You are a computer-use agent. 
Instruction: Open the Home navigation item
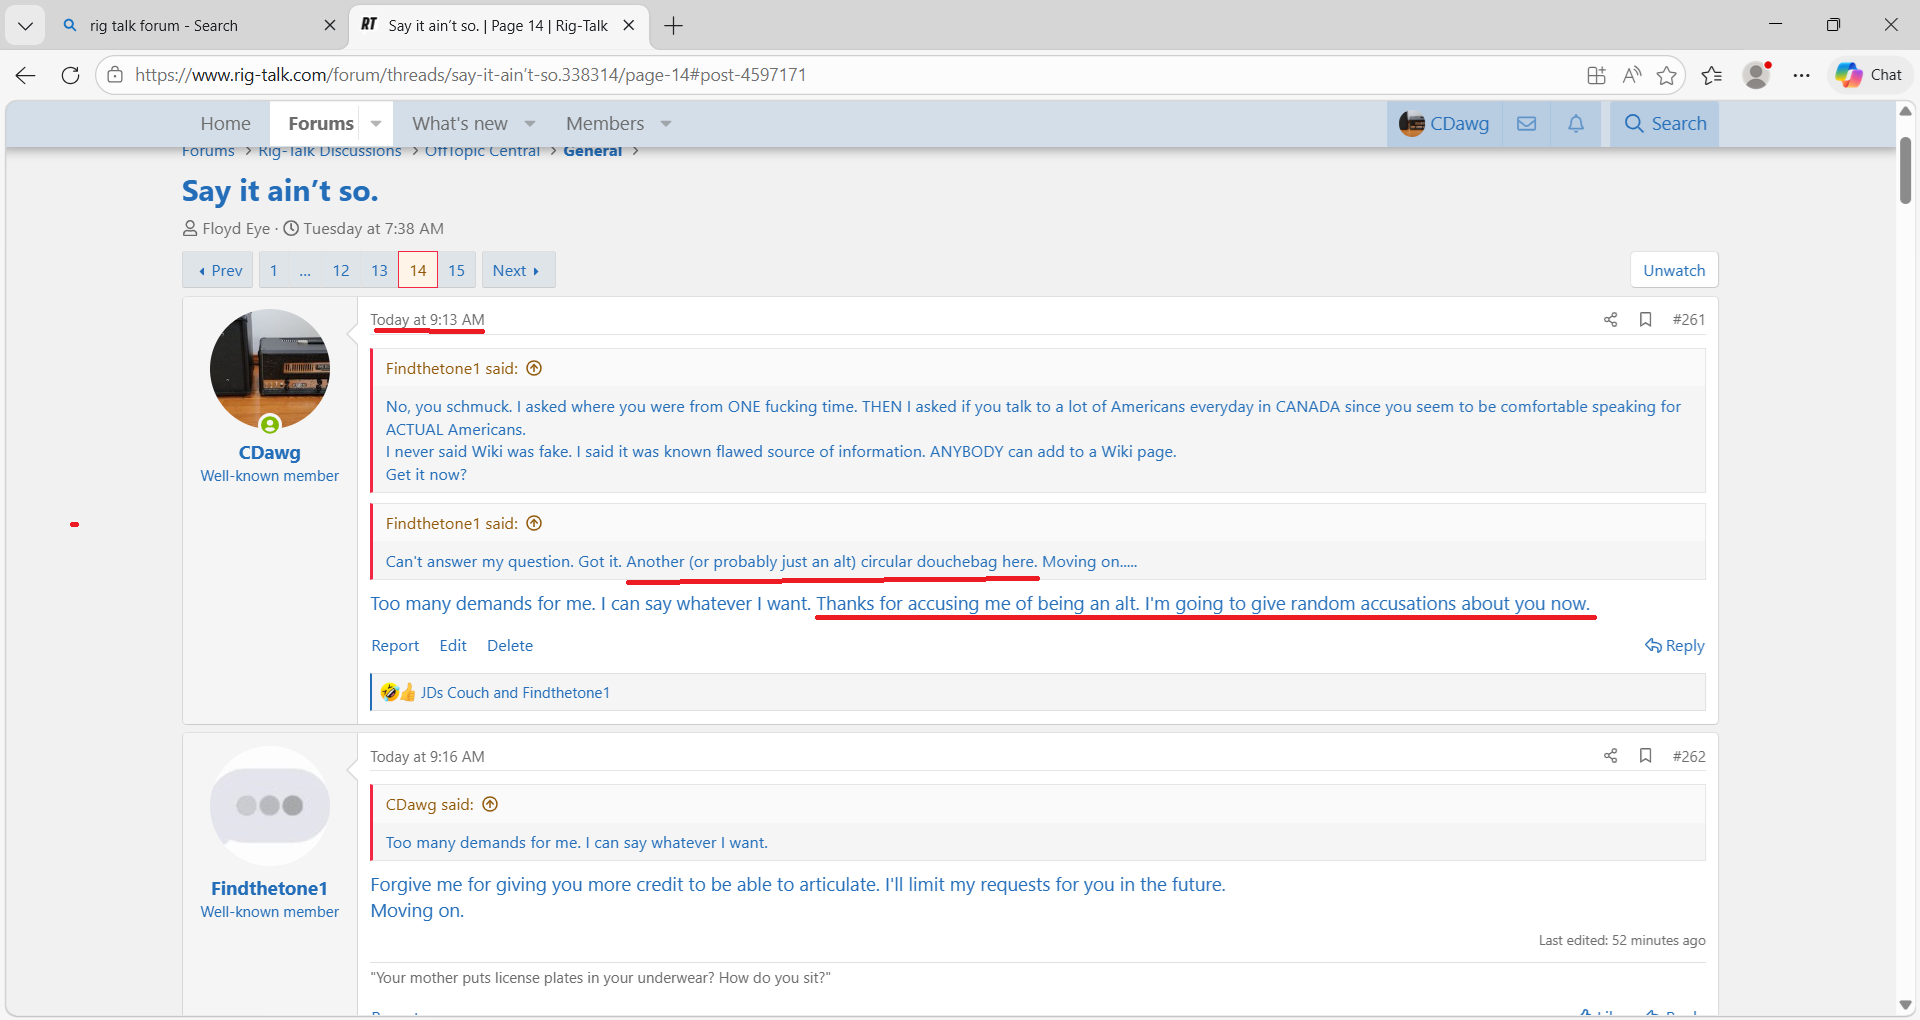click(225, 124)
